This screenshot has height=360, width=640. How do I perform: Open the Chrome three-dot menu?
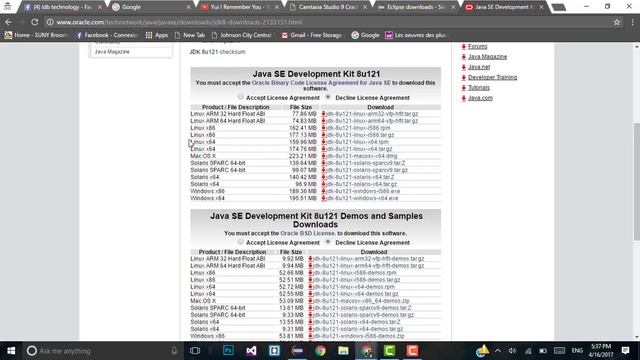pyautogui.click(x=632, y=22)
